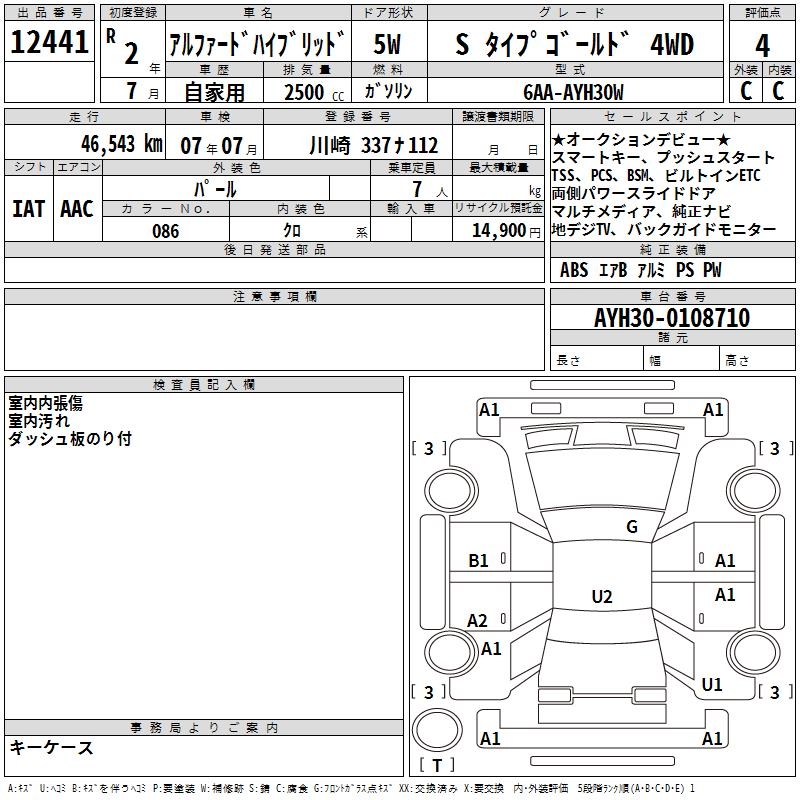Select the 初度登録 header
The image size is (800, 800).
(133, 13)
